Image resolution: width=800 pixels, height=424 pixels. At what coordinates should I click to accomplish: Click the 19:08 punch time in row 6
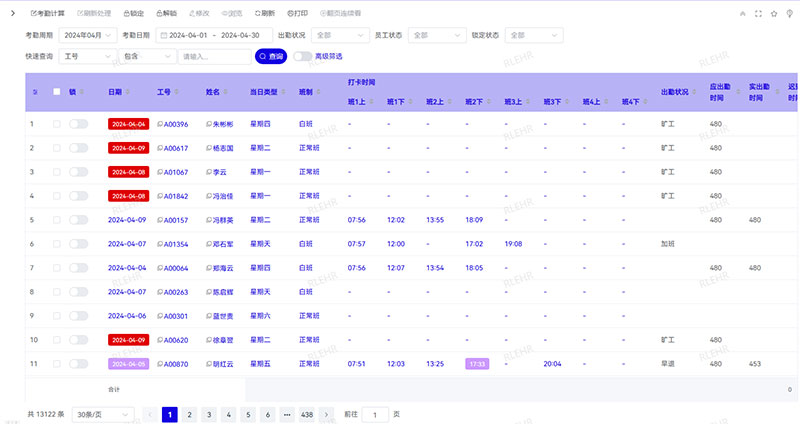click(x=513, y=244)
